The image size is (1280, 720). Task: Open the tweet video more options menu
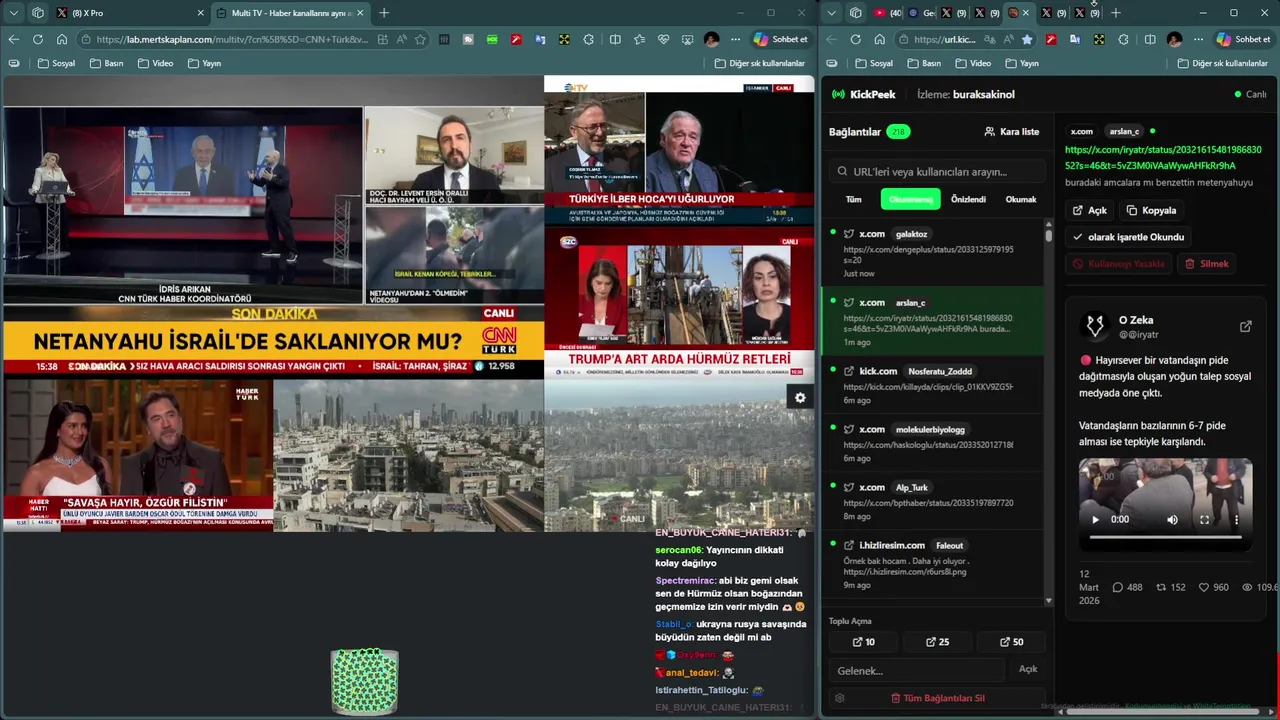(1236, 519)
